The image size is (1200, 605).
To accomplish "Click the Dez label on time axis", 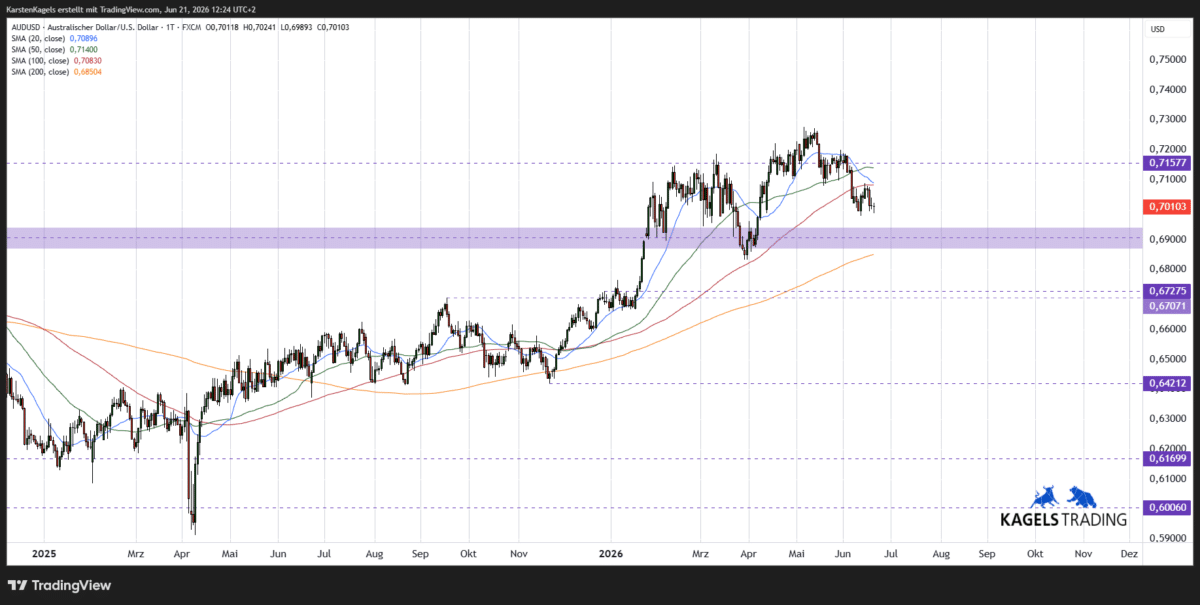I will pyautogui.click(x=1128, y=553).
